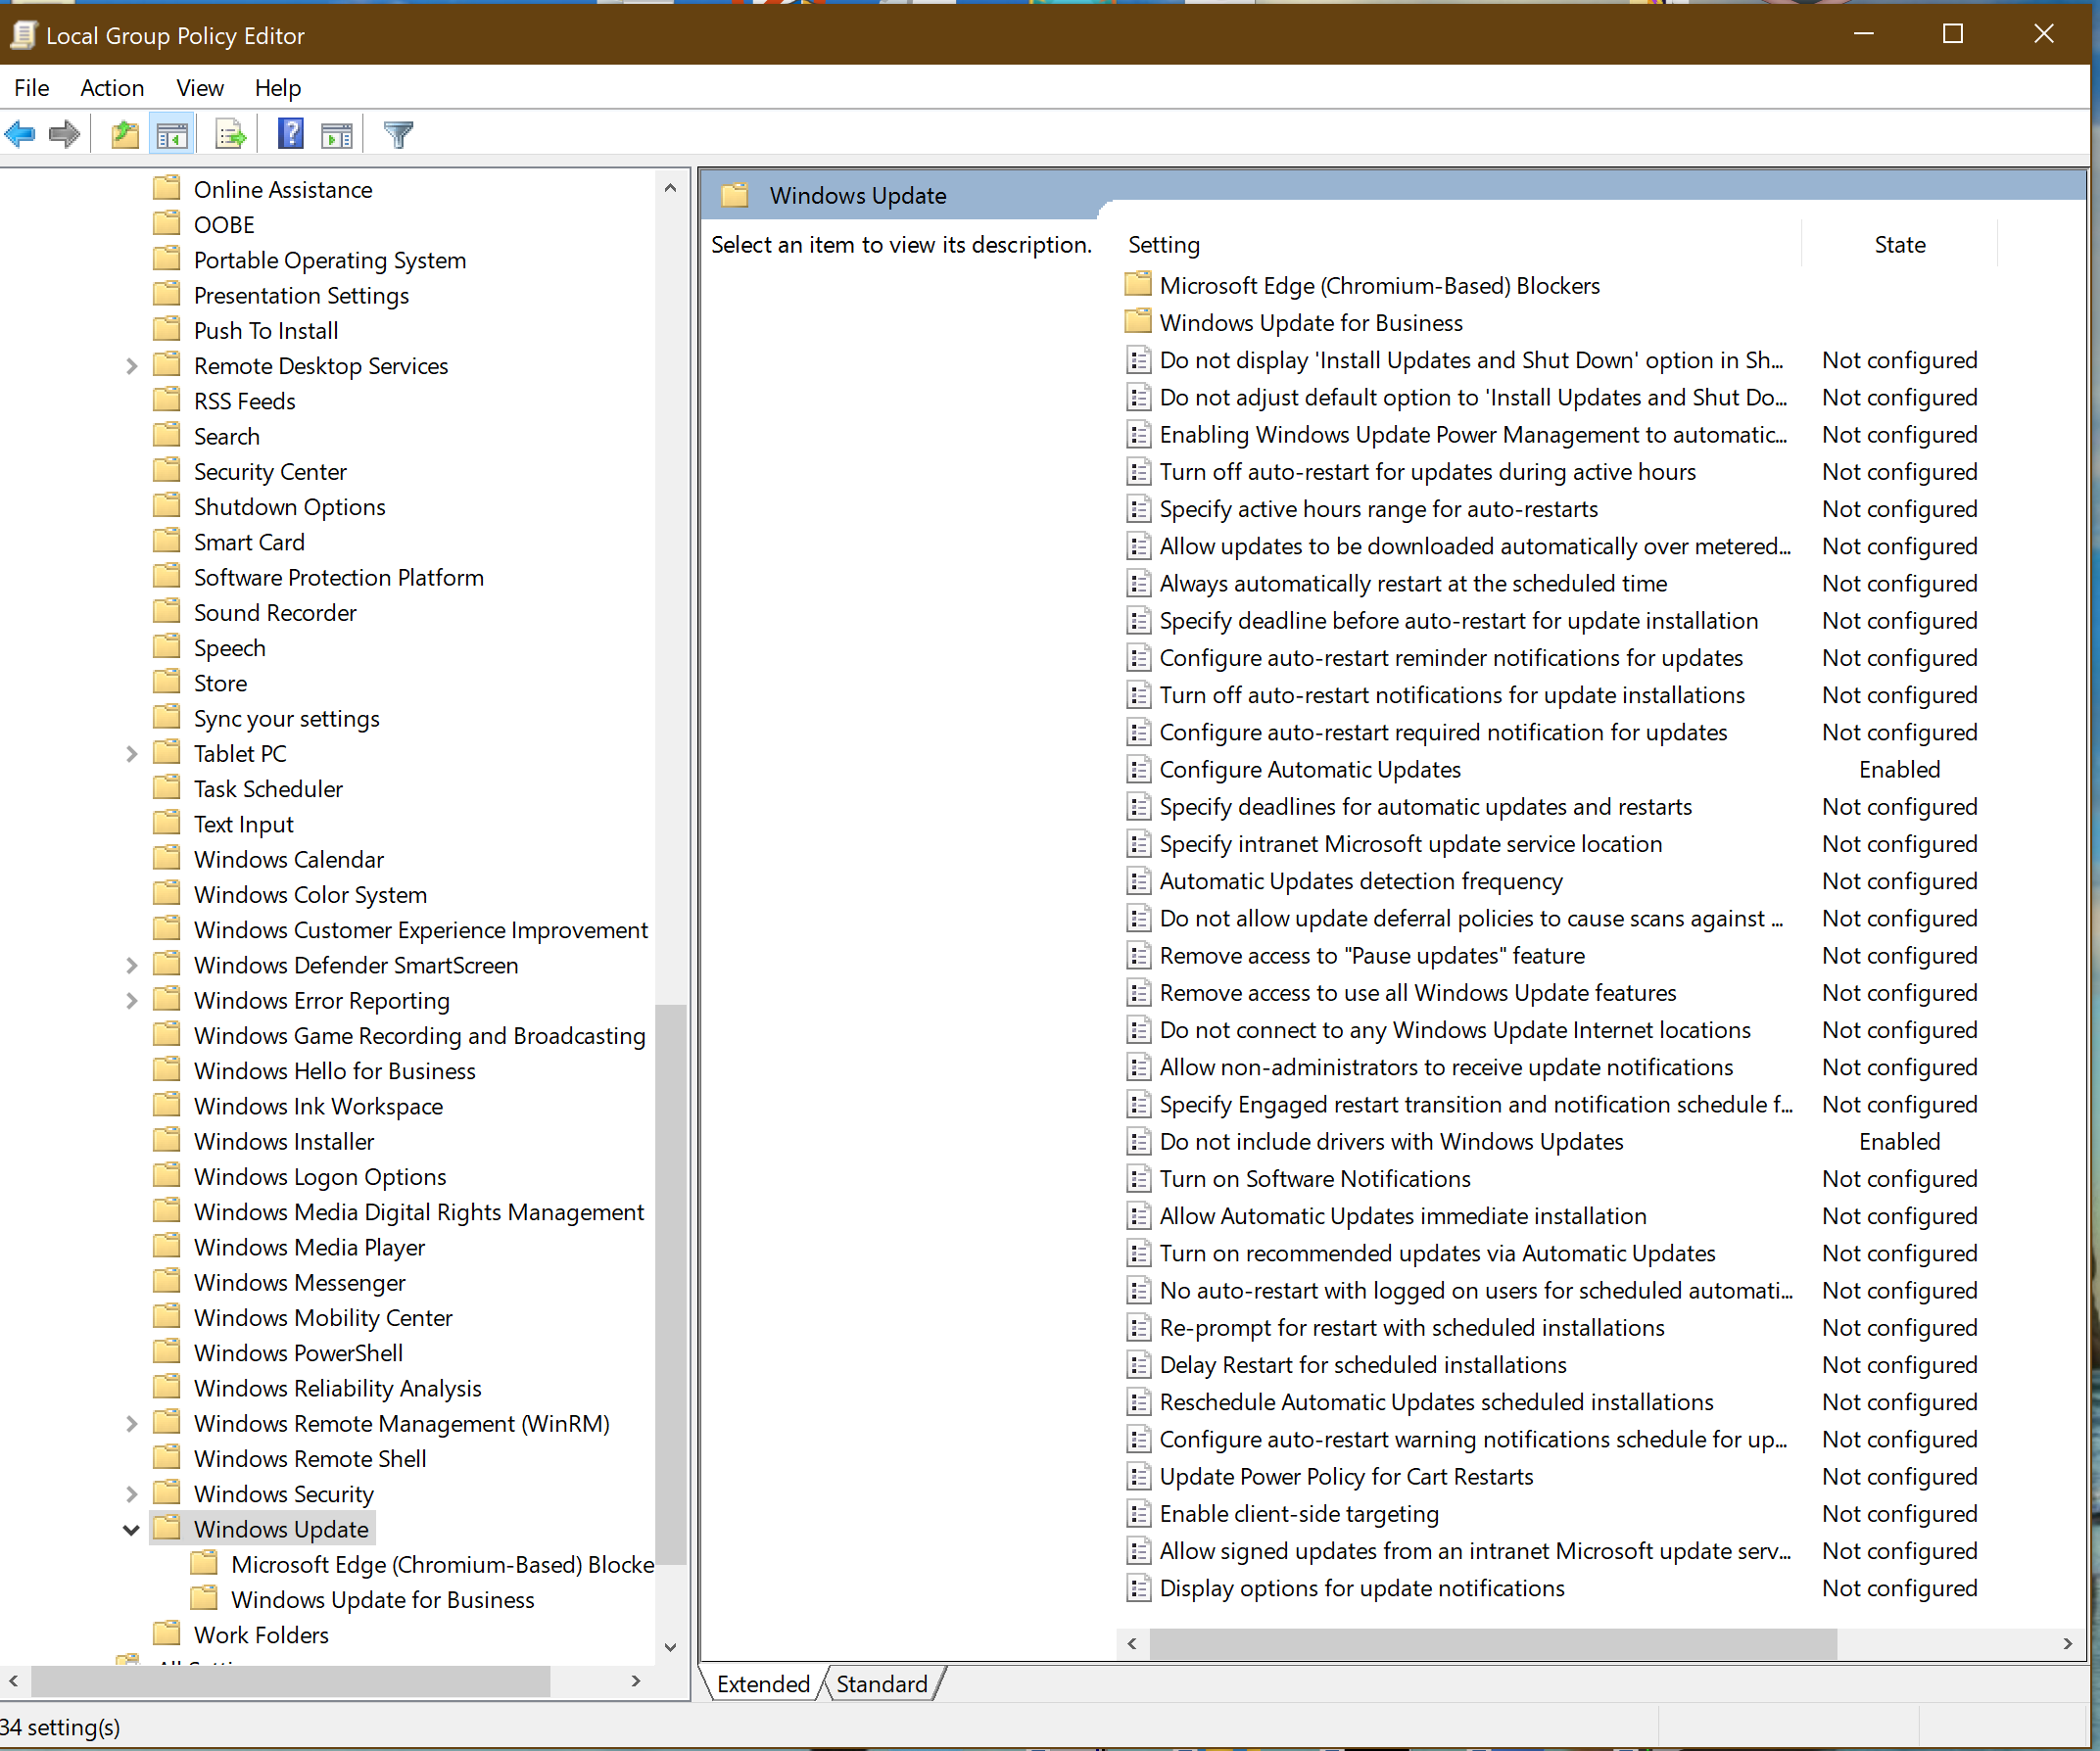2100x1751 pixels.
Task: Select 'Remove access to "Pause updates" feature'
Action: click(1372, 956)
